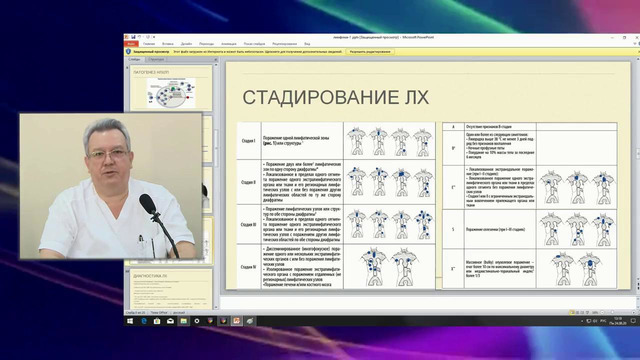Open the Вид ribbon tab

click(307, 44)
